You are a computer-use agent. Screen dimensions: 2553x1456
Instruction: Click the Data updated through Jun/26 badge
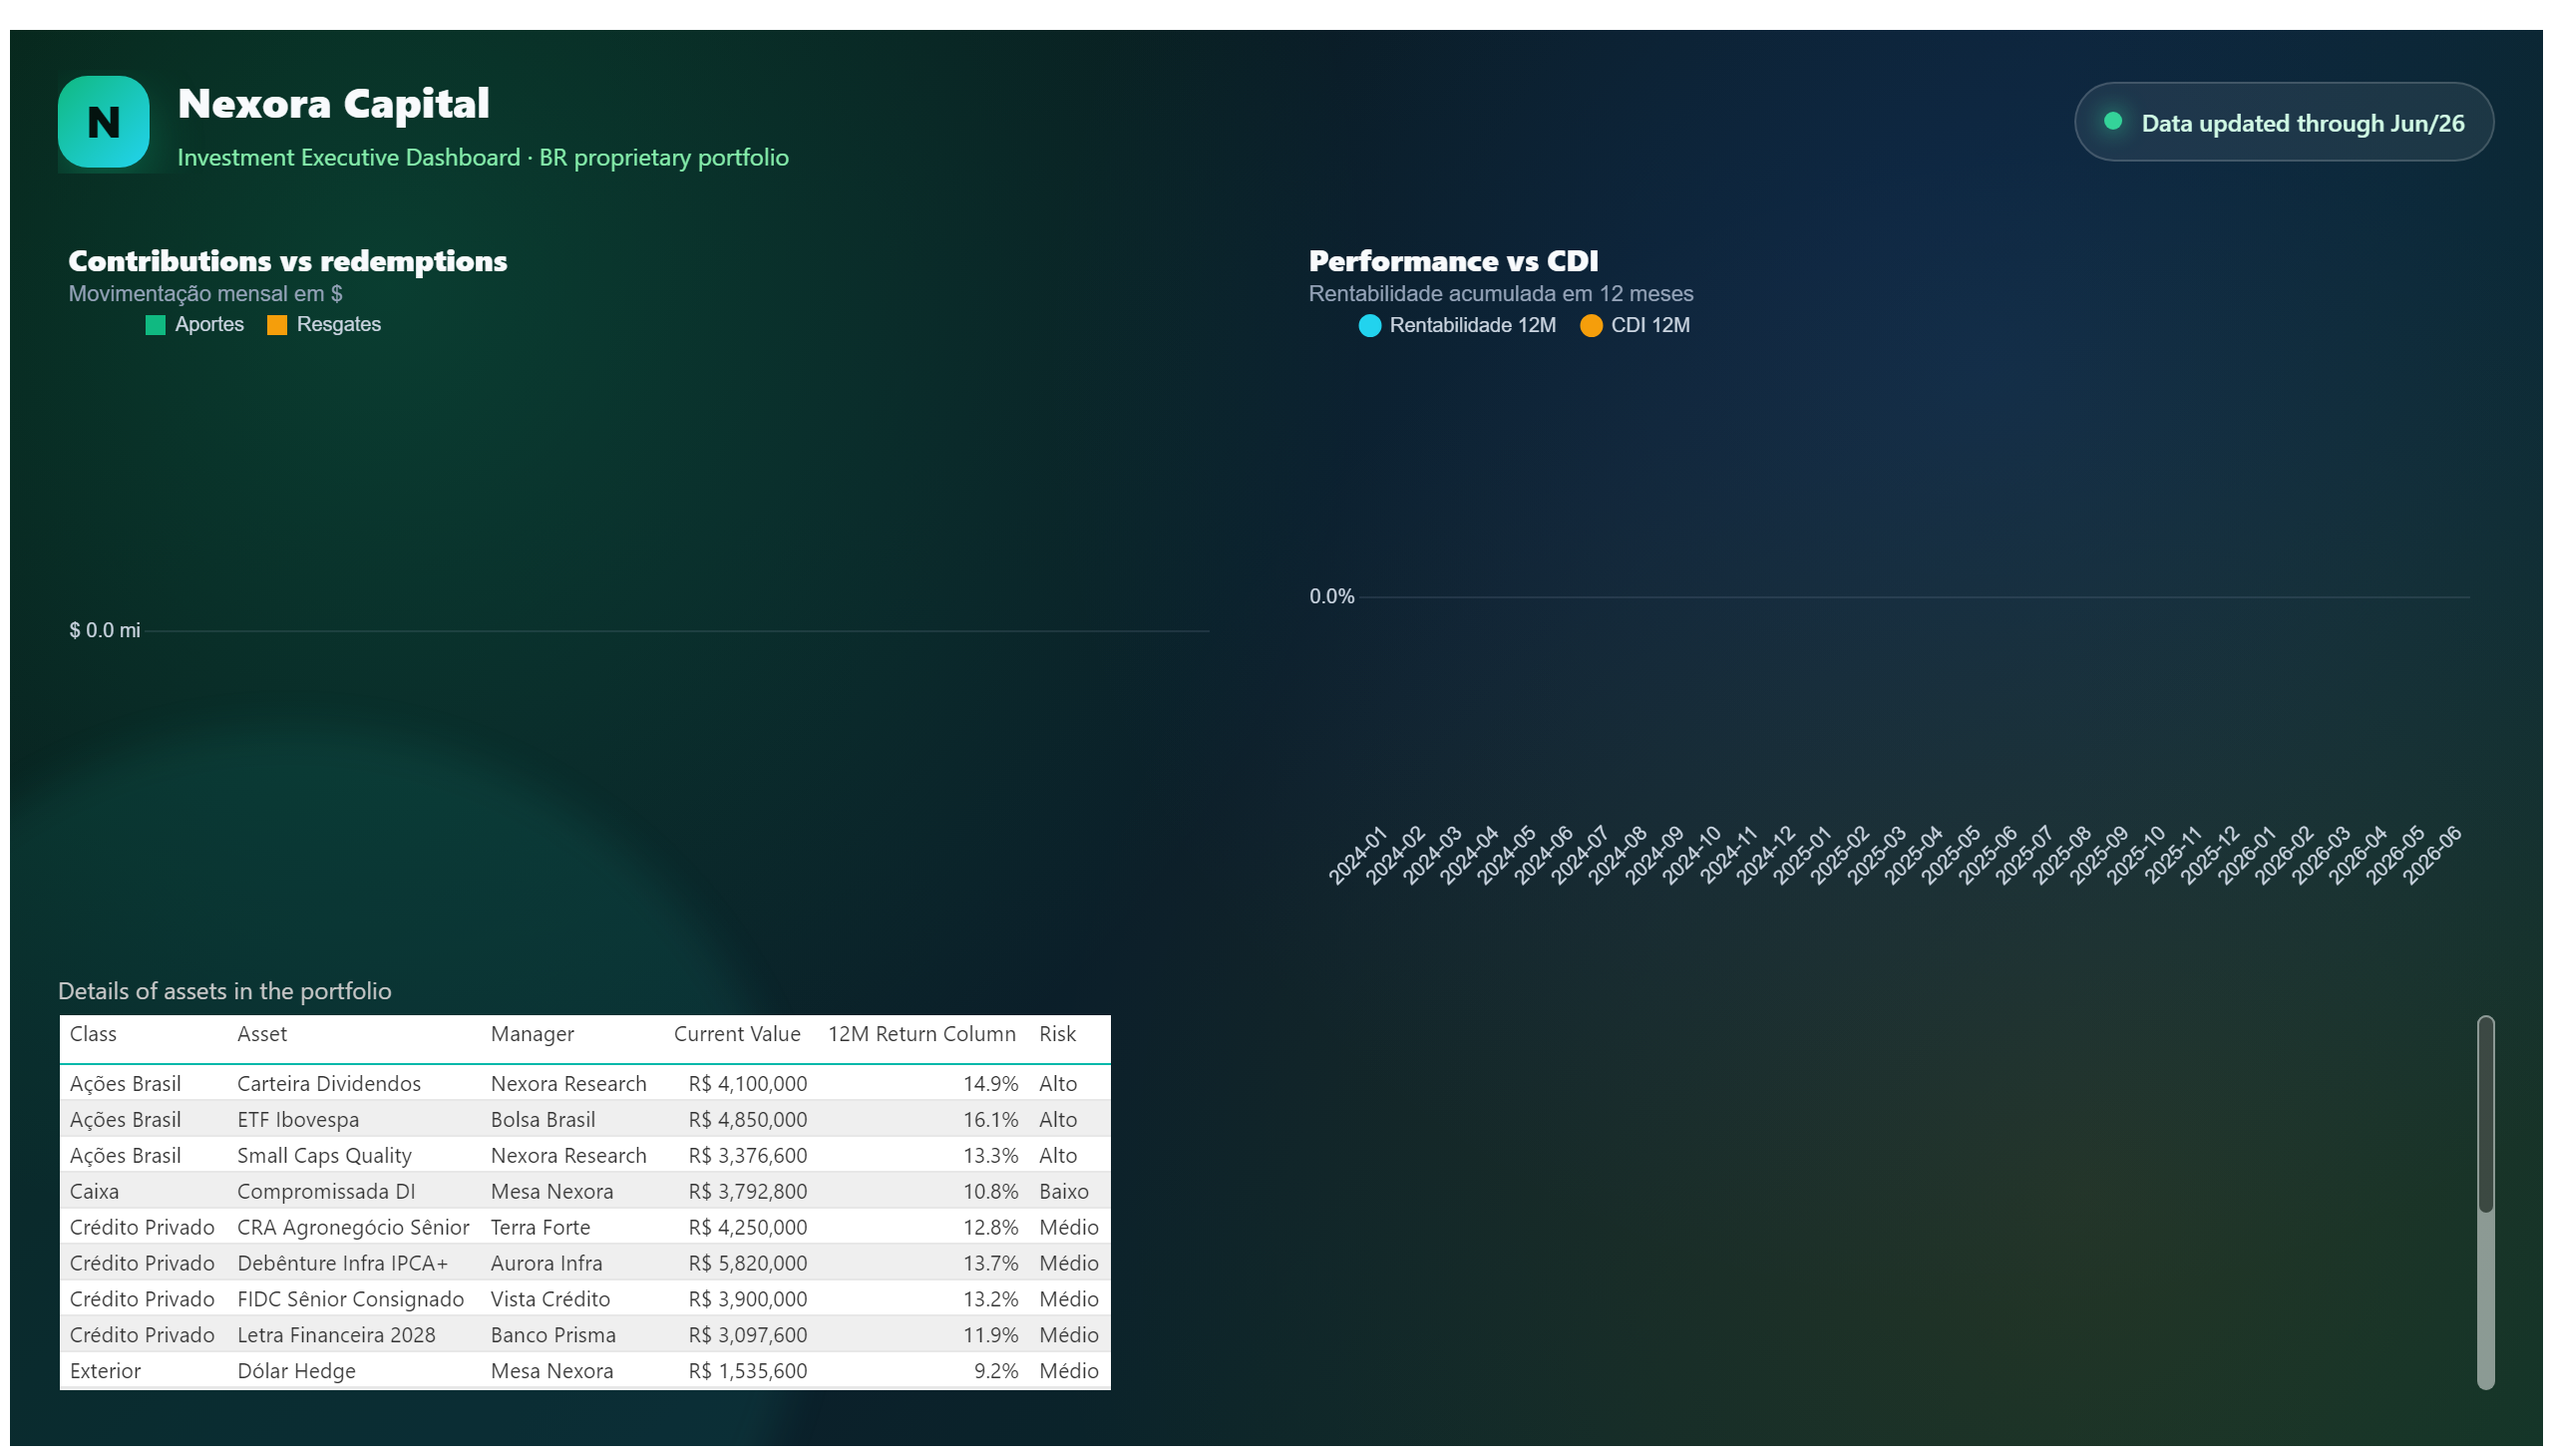(x=2282, y=122)
